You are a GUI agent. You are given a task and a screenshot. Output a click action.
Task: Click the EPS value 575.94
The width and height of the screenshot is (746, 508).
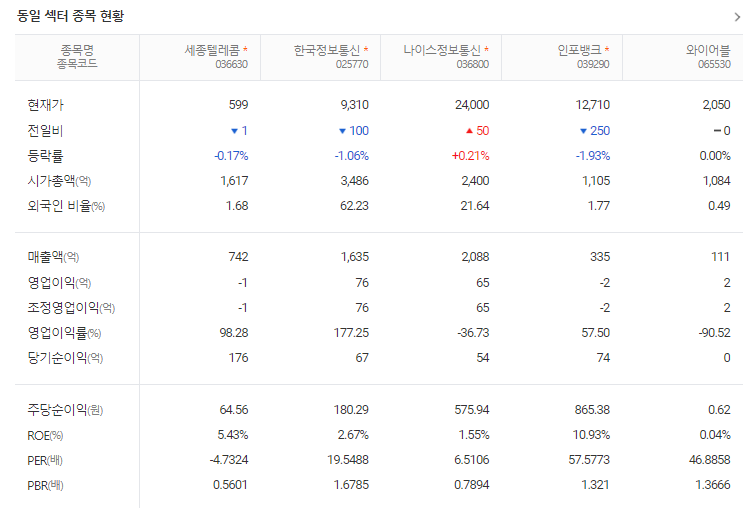(471, 410)
